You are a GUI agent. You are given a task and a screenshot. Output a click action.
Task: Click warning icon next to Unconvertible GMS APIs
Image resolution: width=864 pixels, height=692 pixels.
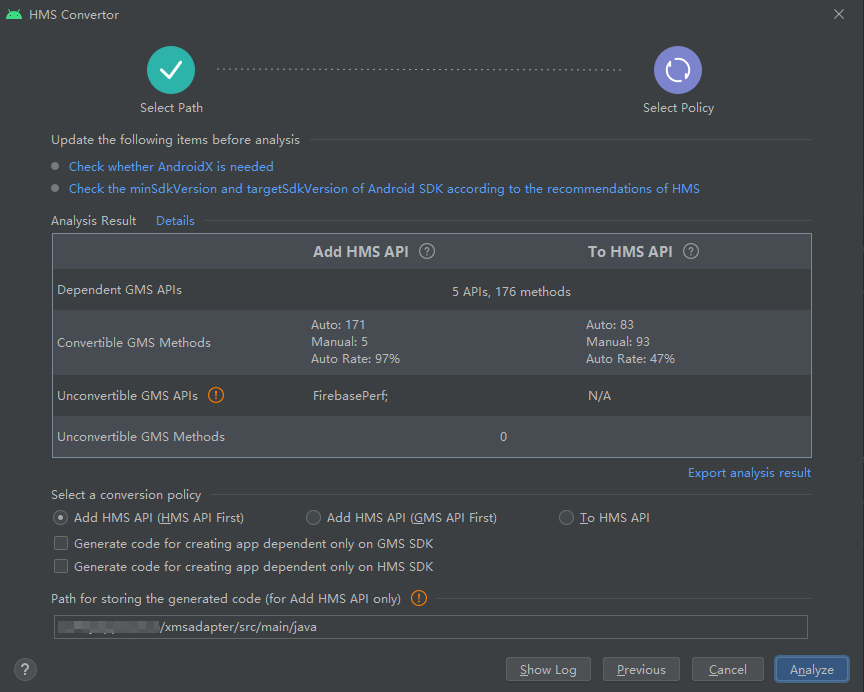click(216, 395)
